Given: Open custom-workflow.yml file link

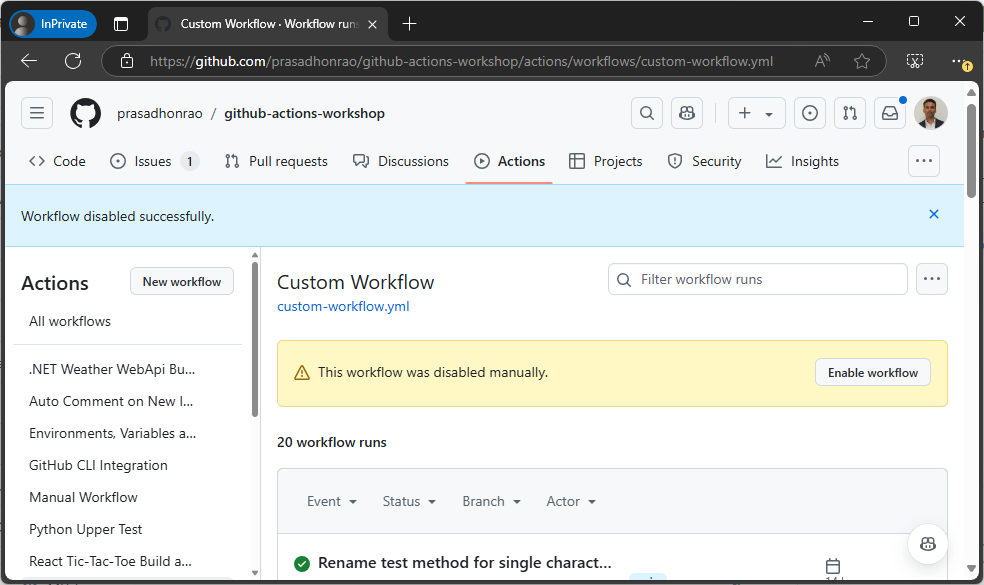Looking at the screenshot, I should click(343, 306).
